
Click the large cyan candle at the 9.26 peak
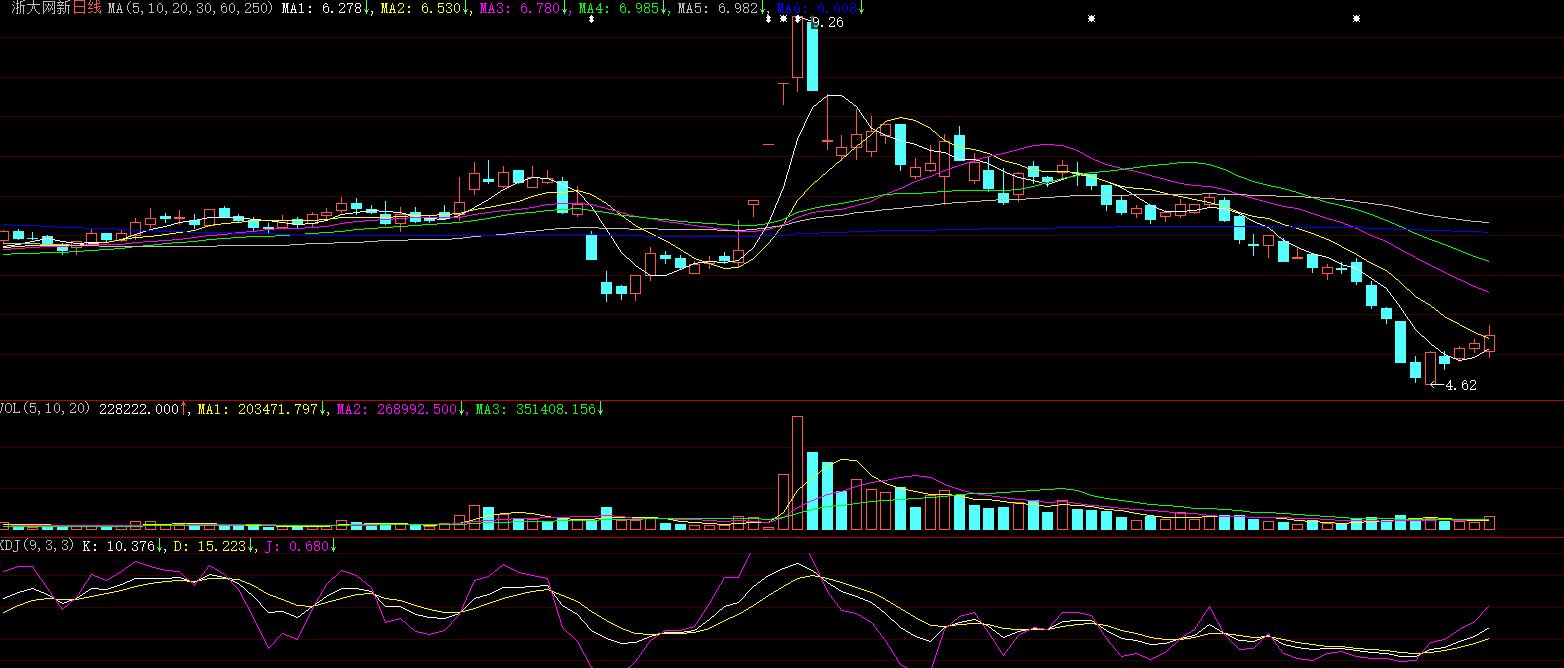(812, 55)
